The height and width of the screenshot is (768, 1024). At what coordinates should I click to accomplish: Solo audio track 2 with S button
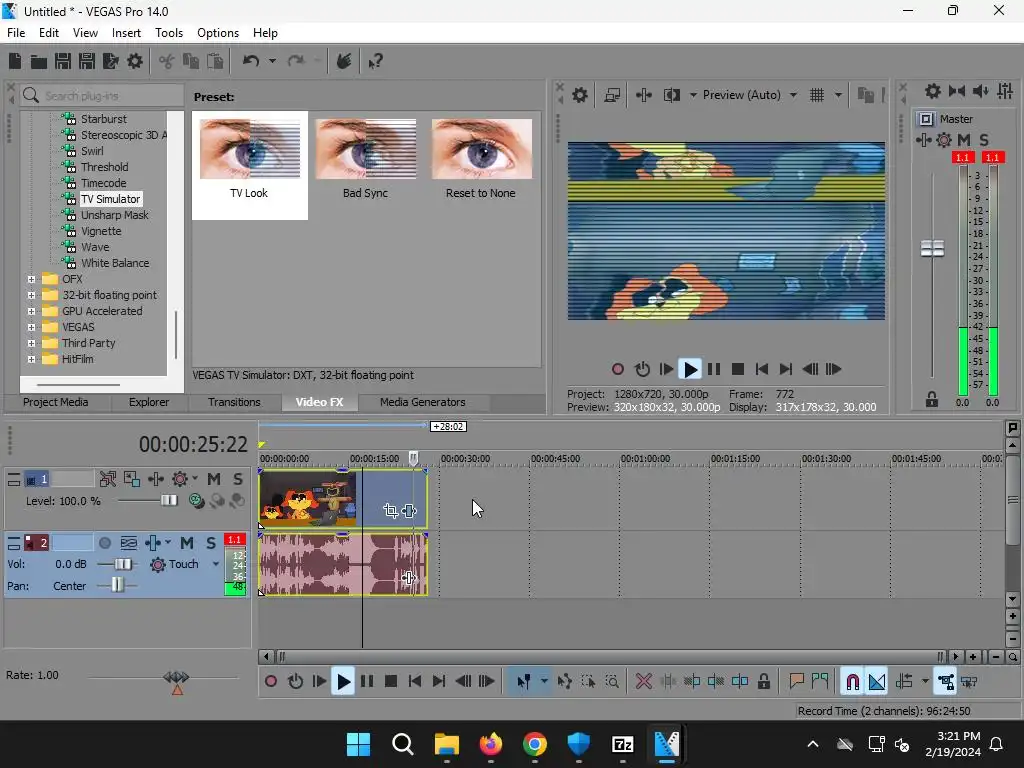click(x=210, y=543)
